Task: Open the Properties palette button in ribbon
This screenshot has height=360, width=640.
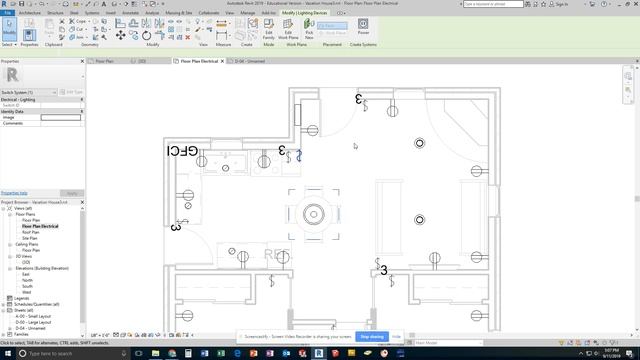Action: (x=29, y=36)
